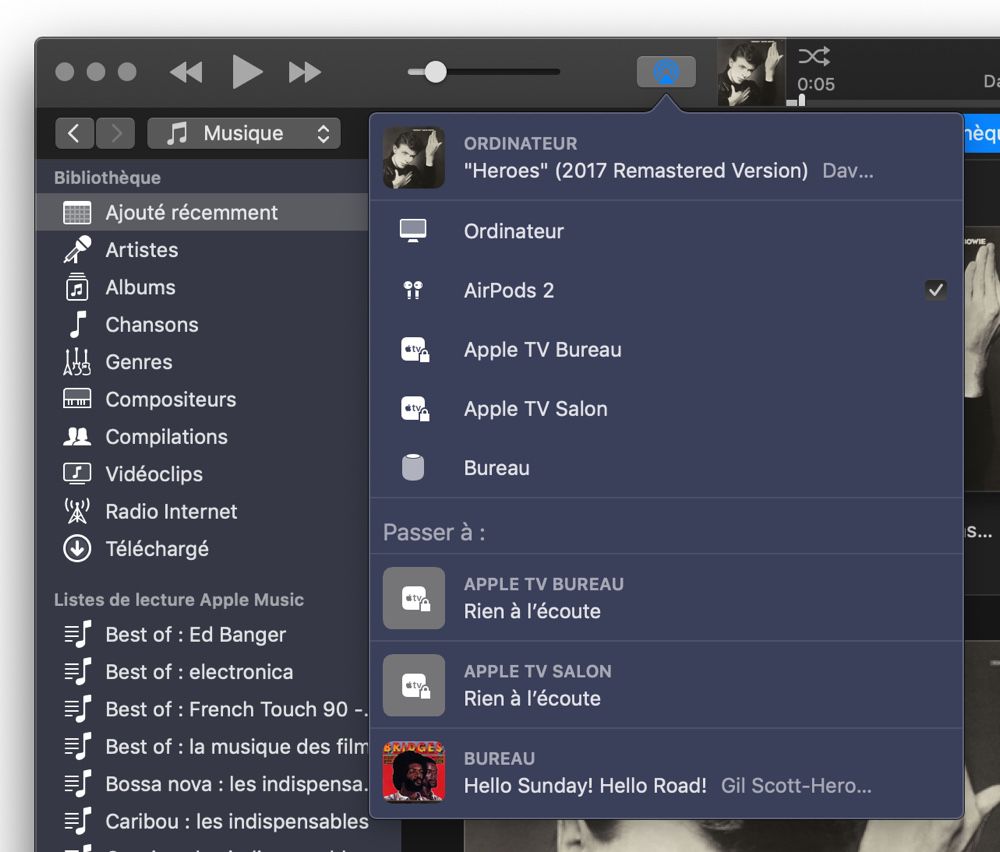Switch to APPLE TV SALON under Passer à
The width and height of the screenshot is (1000, 852).
pyautogui.click(x=666, y=686)
